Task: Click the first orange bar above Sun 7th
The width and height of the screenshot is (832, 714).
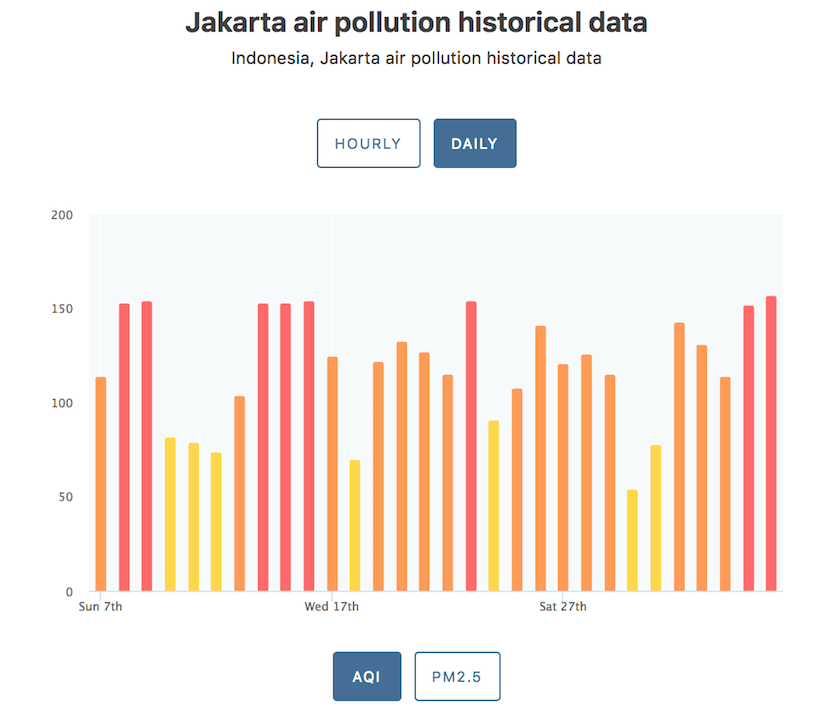Action: 101,484
